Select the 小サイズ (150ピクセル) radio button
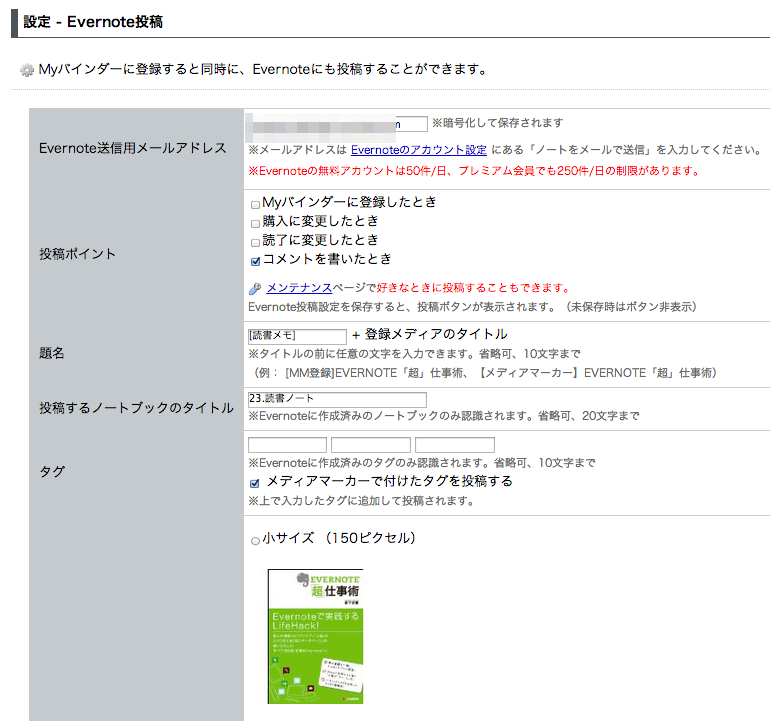 (255, 540)
